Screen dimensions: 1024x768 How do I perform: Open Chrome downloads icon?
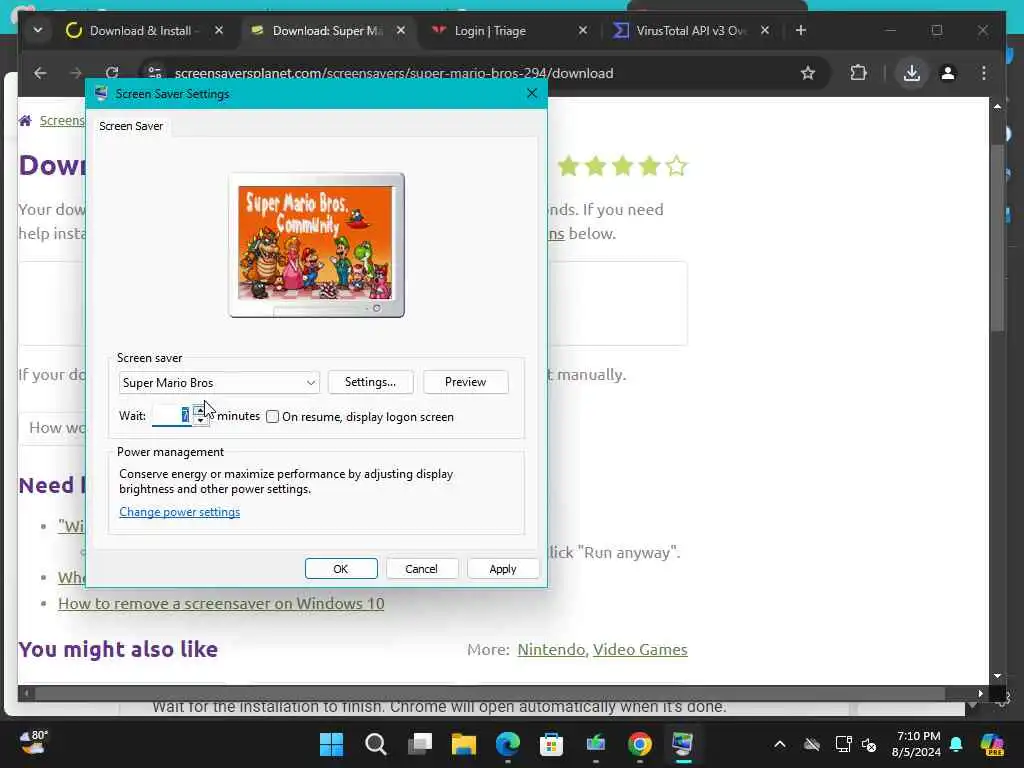(912, 73)
